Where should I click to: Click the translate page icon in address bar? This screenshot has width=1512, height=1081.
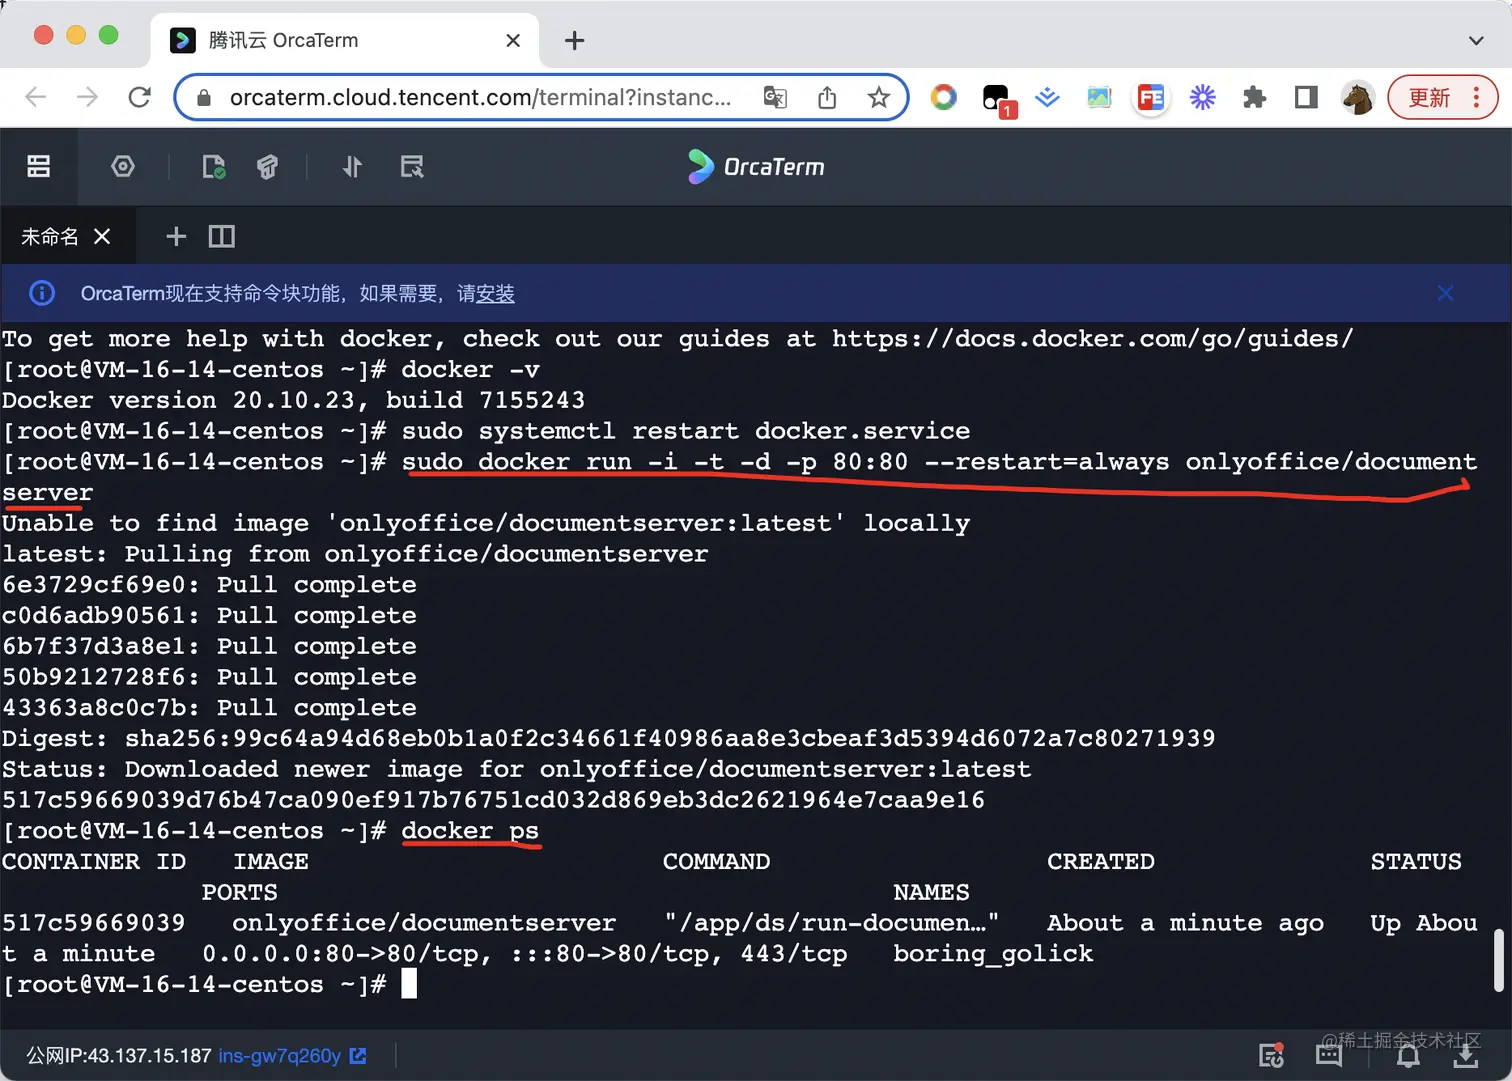(775, 97)
